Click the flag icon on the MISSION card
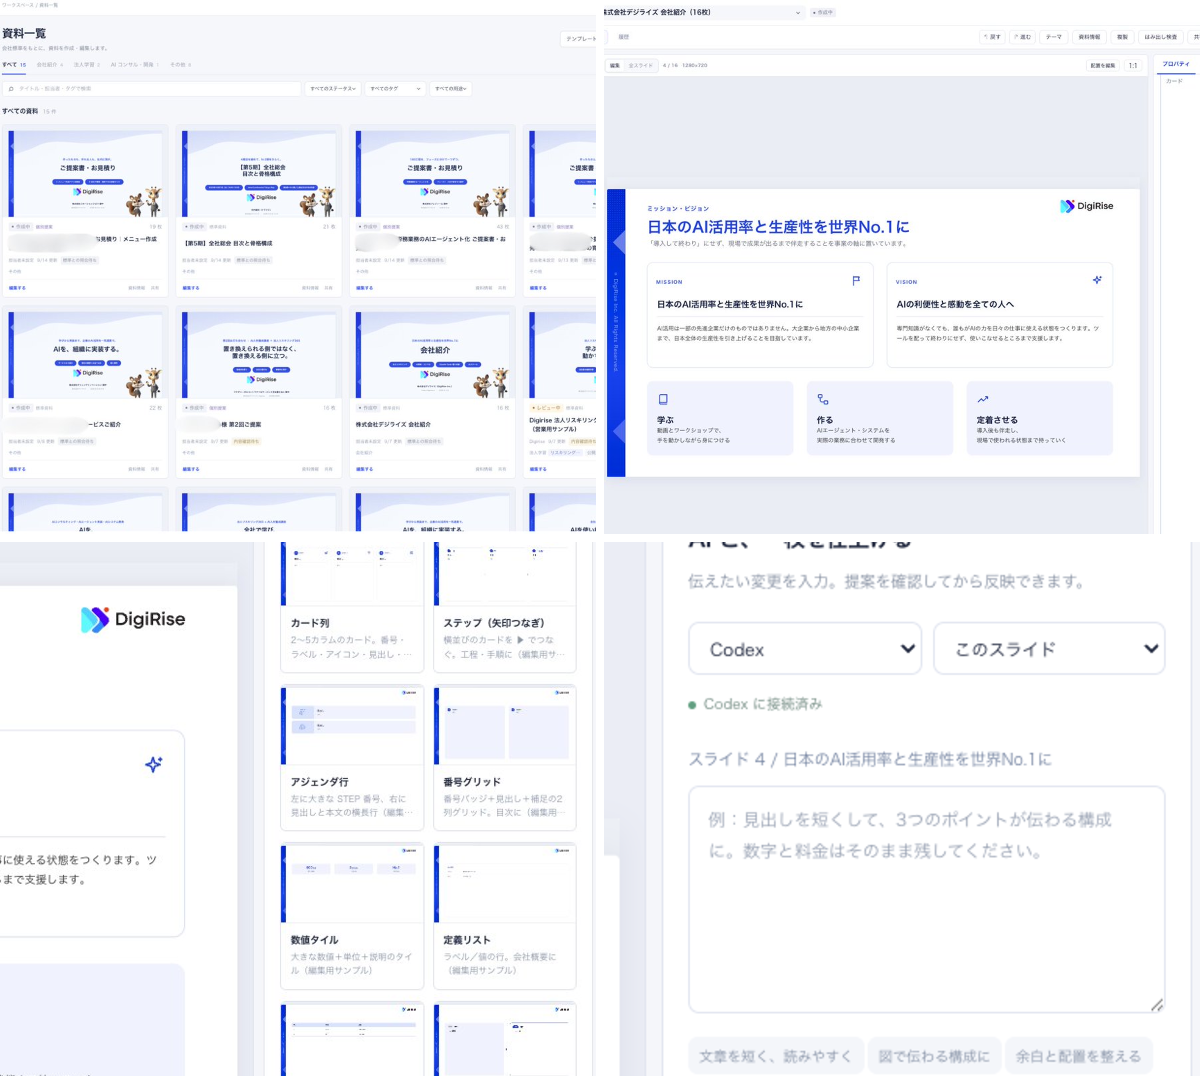This screenshot has height=1077, width=1200. pos(856,281)
